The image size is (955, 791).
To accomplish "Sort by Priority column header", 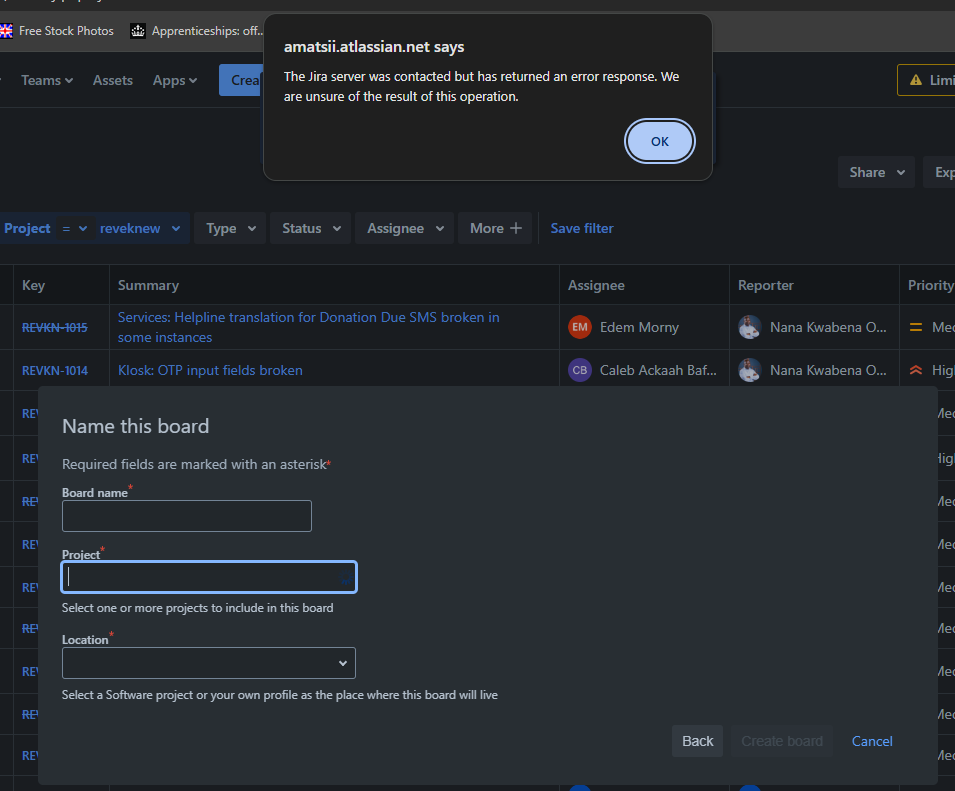I will pos(931,285).
